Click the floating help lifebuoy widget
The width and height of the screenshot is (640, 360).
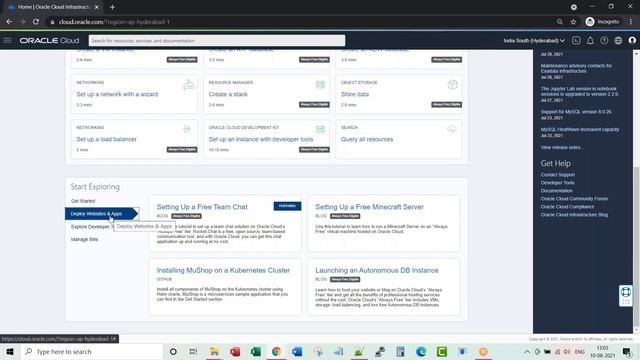[x=626, y=295]
